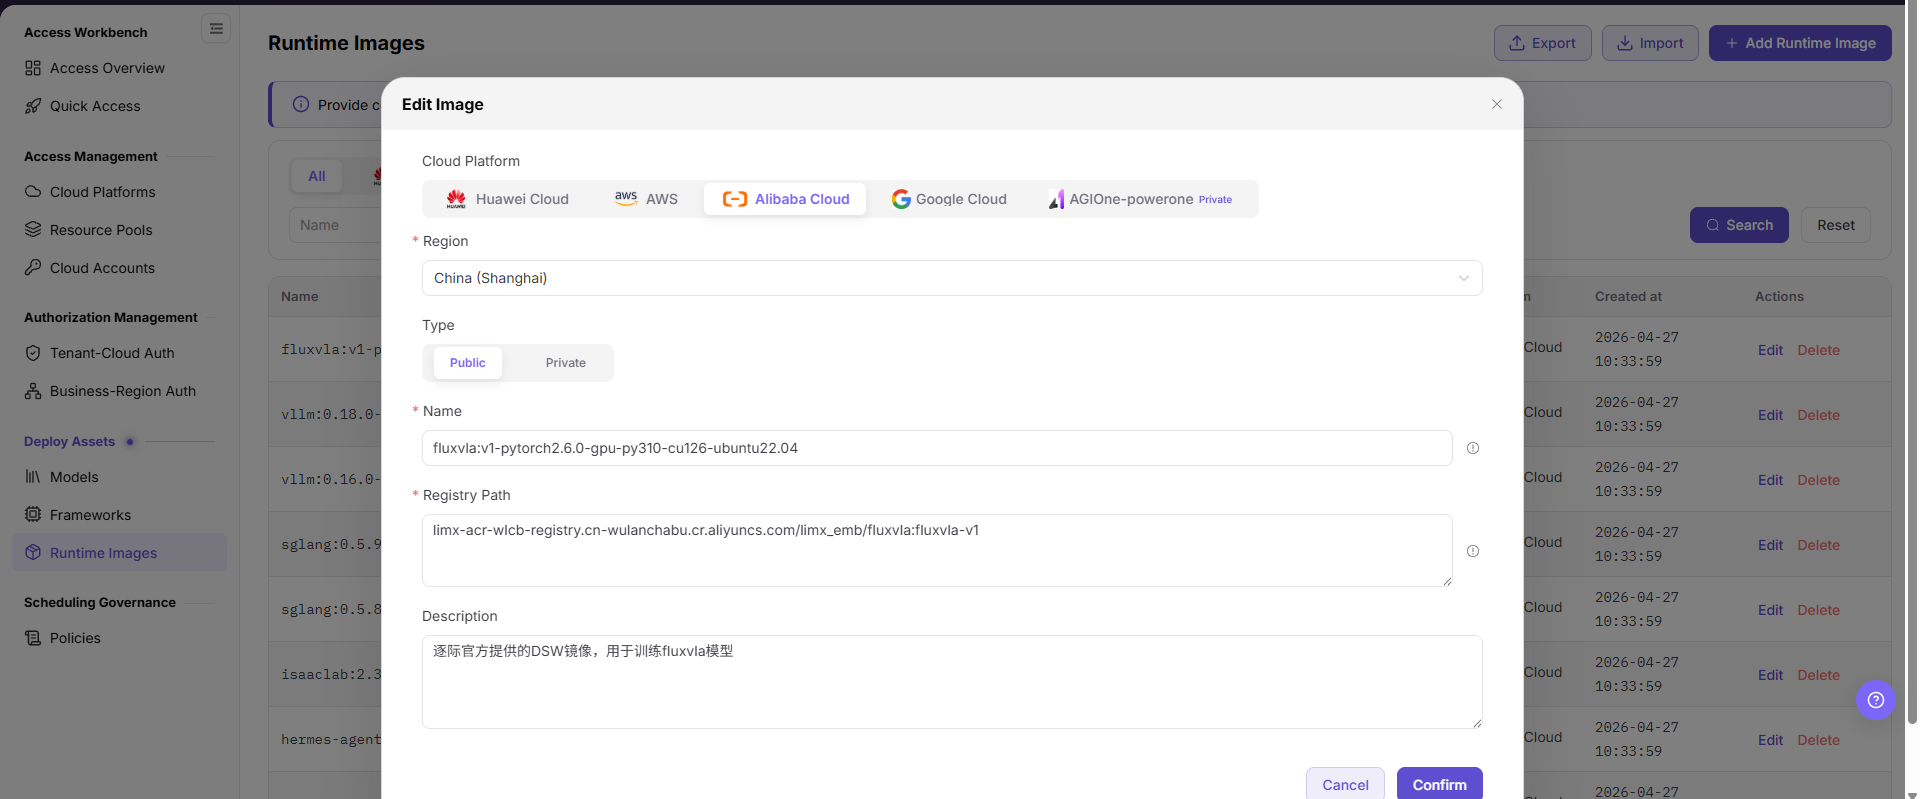The width and height of the screenshot is (1920, 799).
Task: Delete the sglang:0.5.9 image row
Action: (1818, 545)
